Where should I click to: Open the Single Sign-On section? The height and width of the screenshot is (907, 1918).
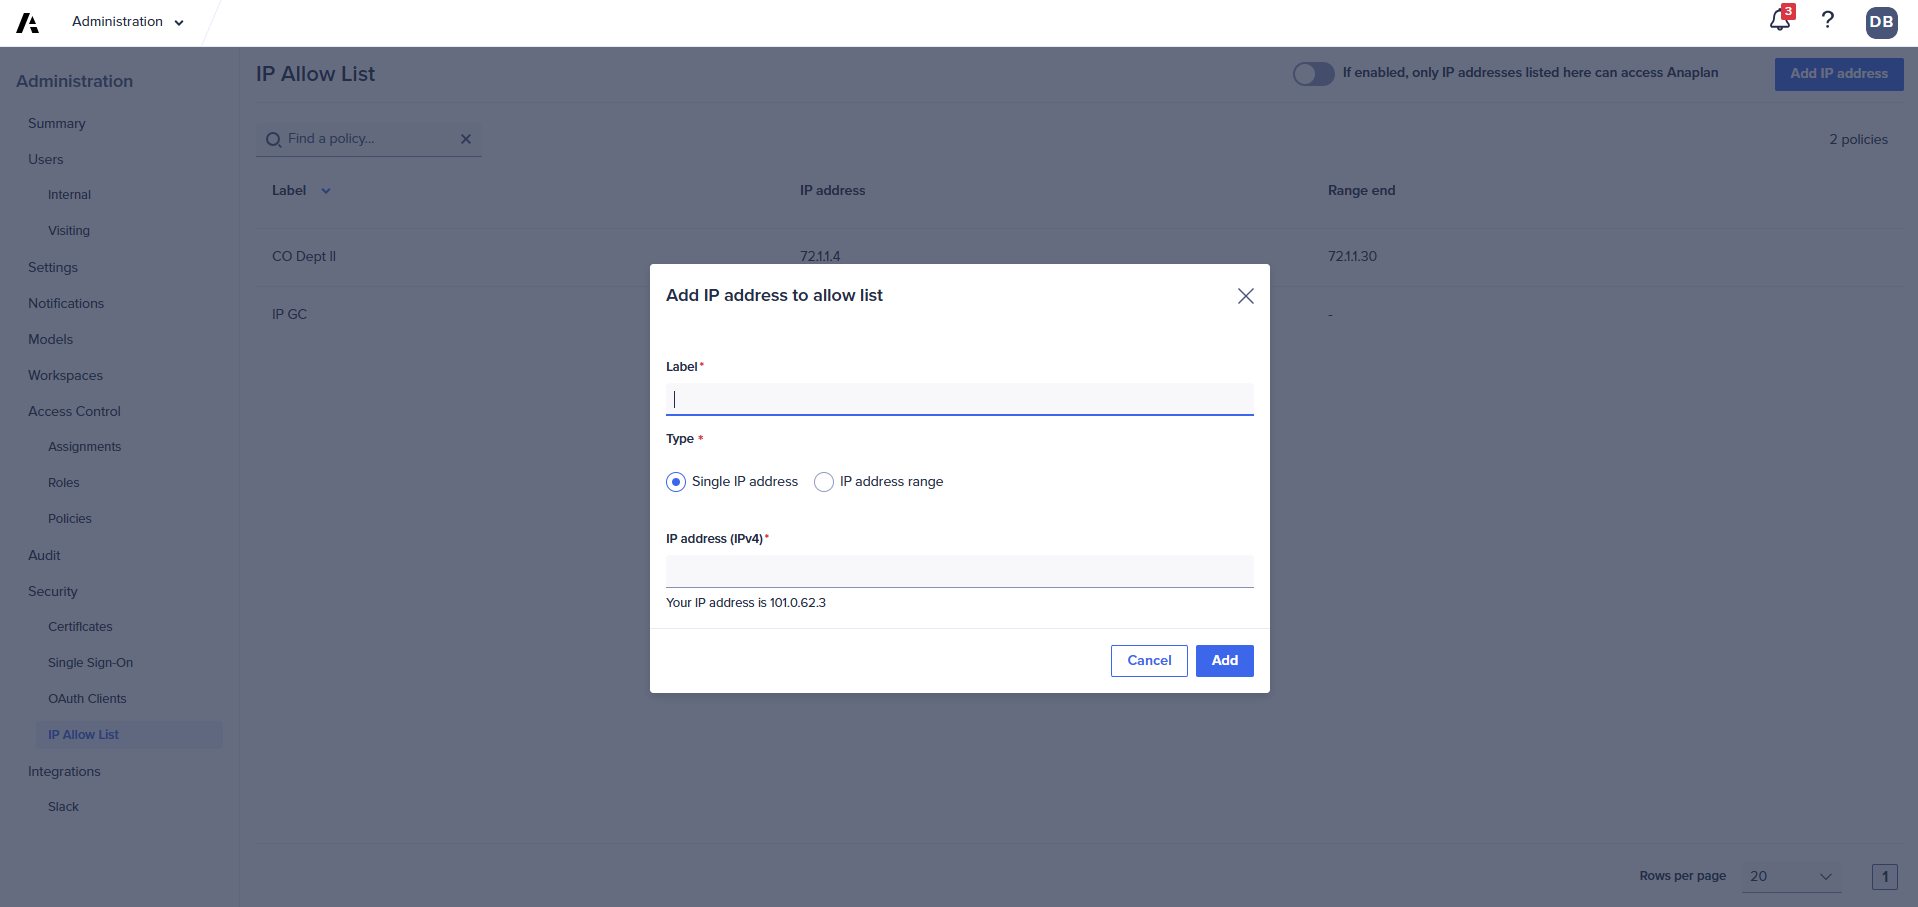90,662
